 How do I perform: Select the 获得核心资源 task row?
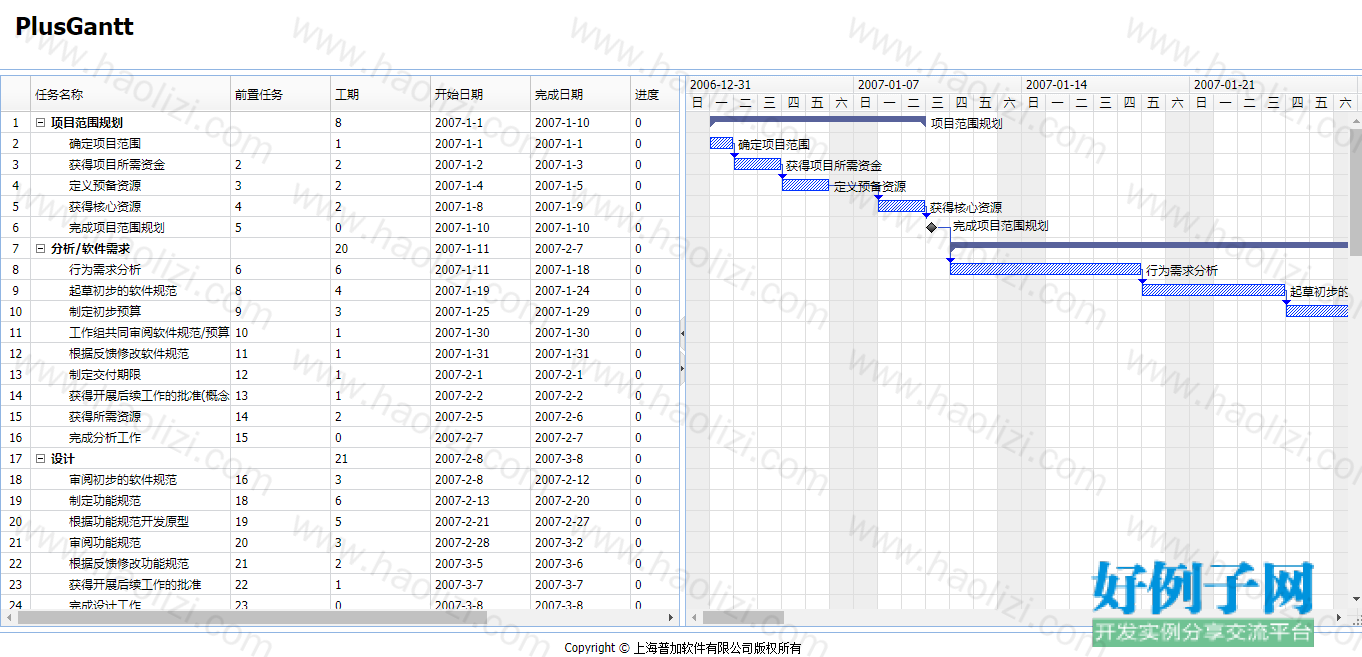tap(340, 206)
